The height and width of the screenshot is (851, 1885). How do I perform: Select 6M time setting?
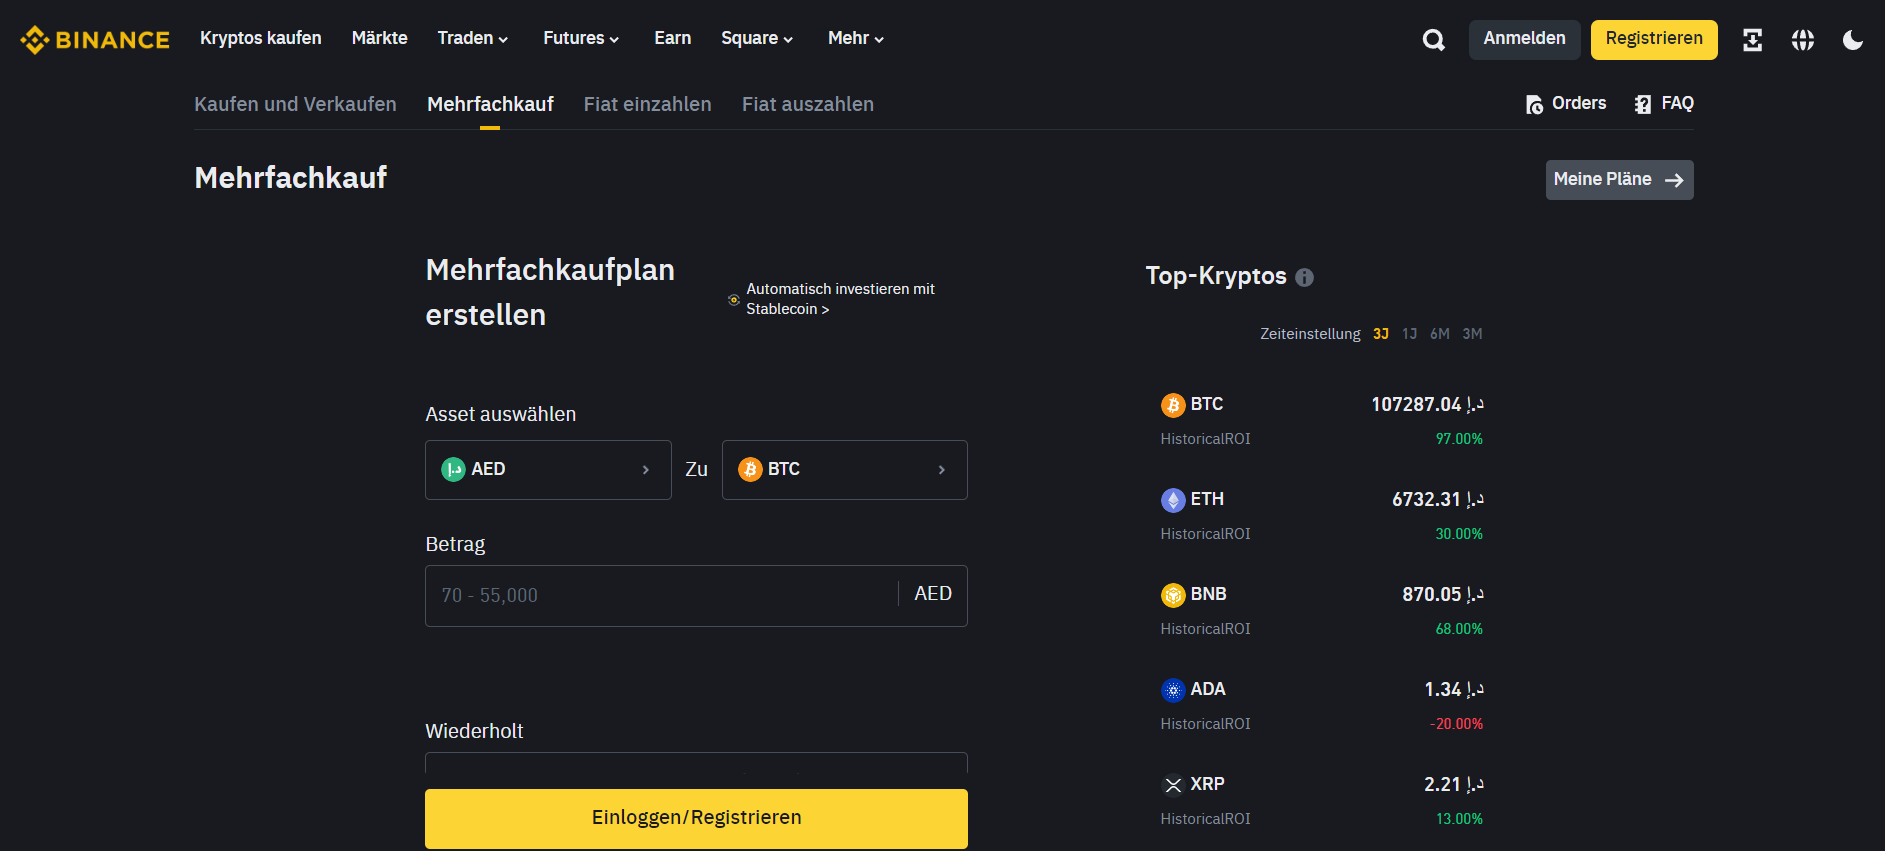(x=1440, y=334)
